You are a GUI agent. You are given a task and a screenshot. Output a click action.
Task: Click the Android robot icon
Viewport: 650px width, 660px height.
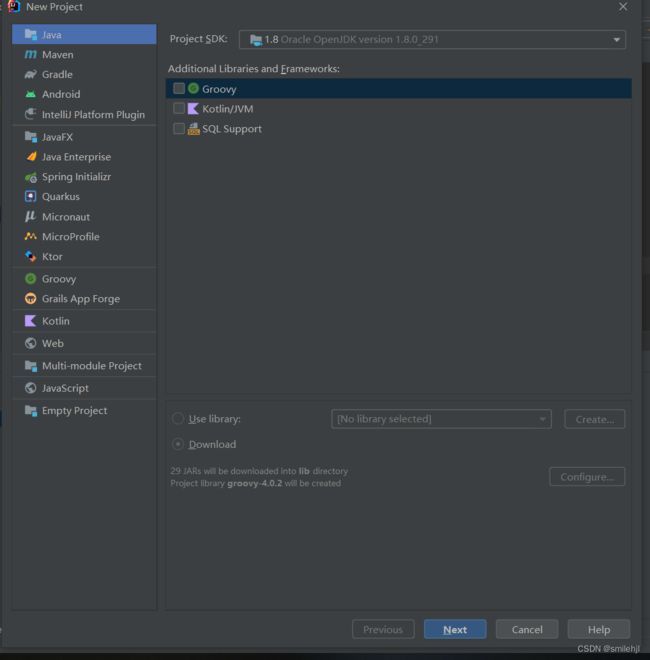pos(31,94)
